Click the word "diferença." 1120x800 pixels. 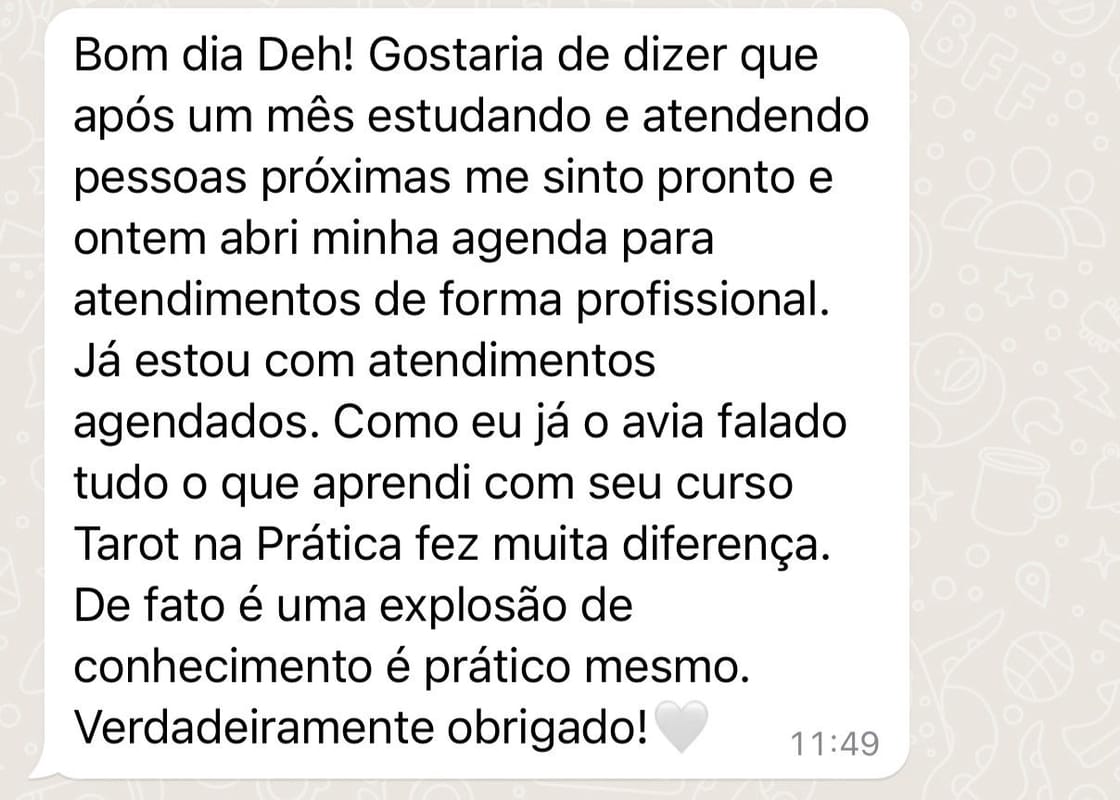click(726, 544)
